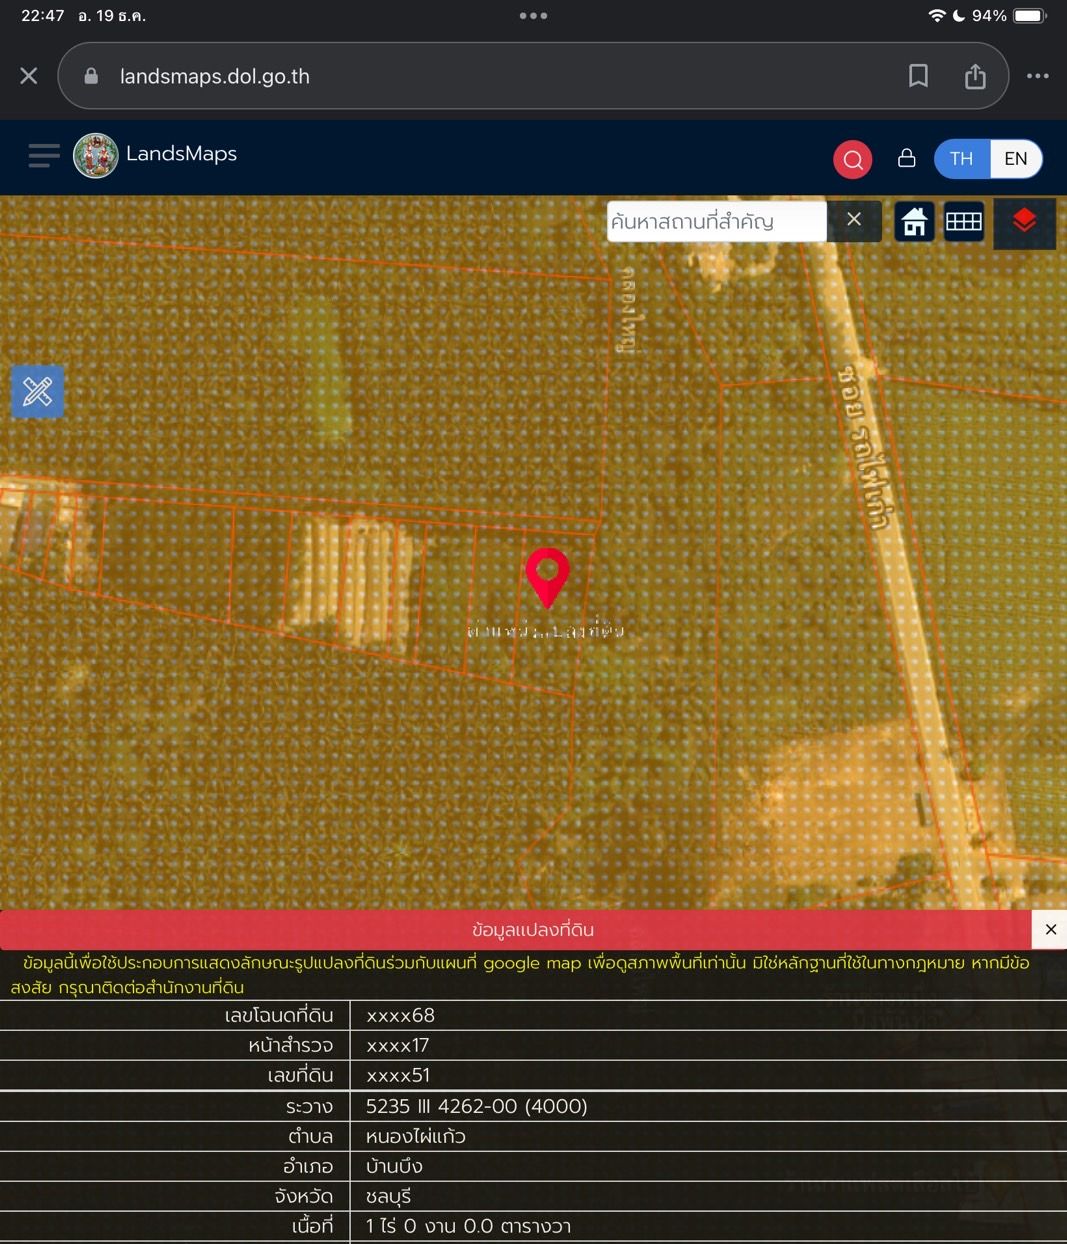Open the red map layers icon
Screen dimensions: 1067x1244
1024,221
